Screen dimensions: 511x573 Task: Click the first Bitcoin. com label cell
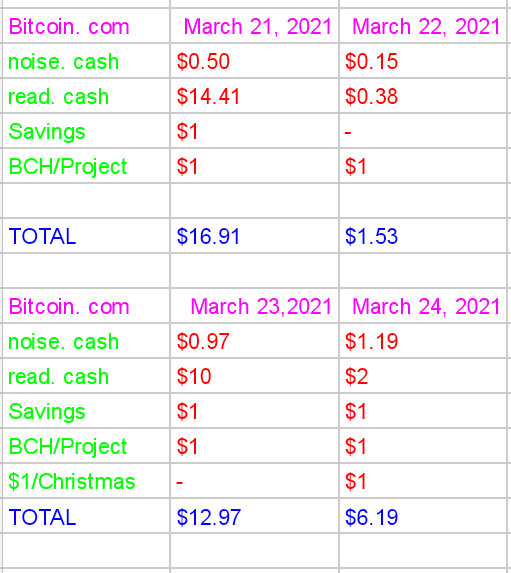click(86, 26)
